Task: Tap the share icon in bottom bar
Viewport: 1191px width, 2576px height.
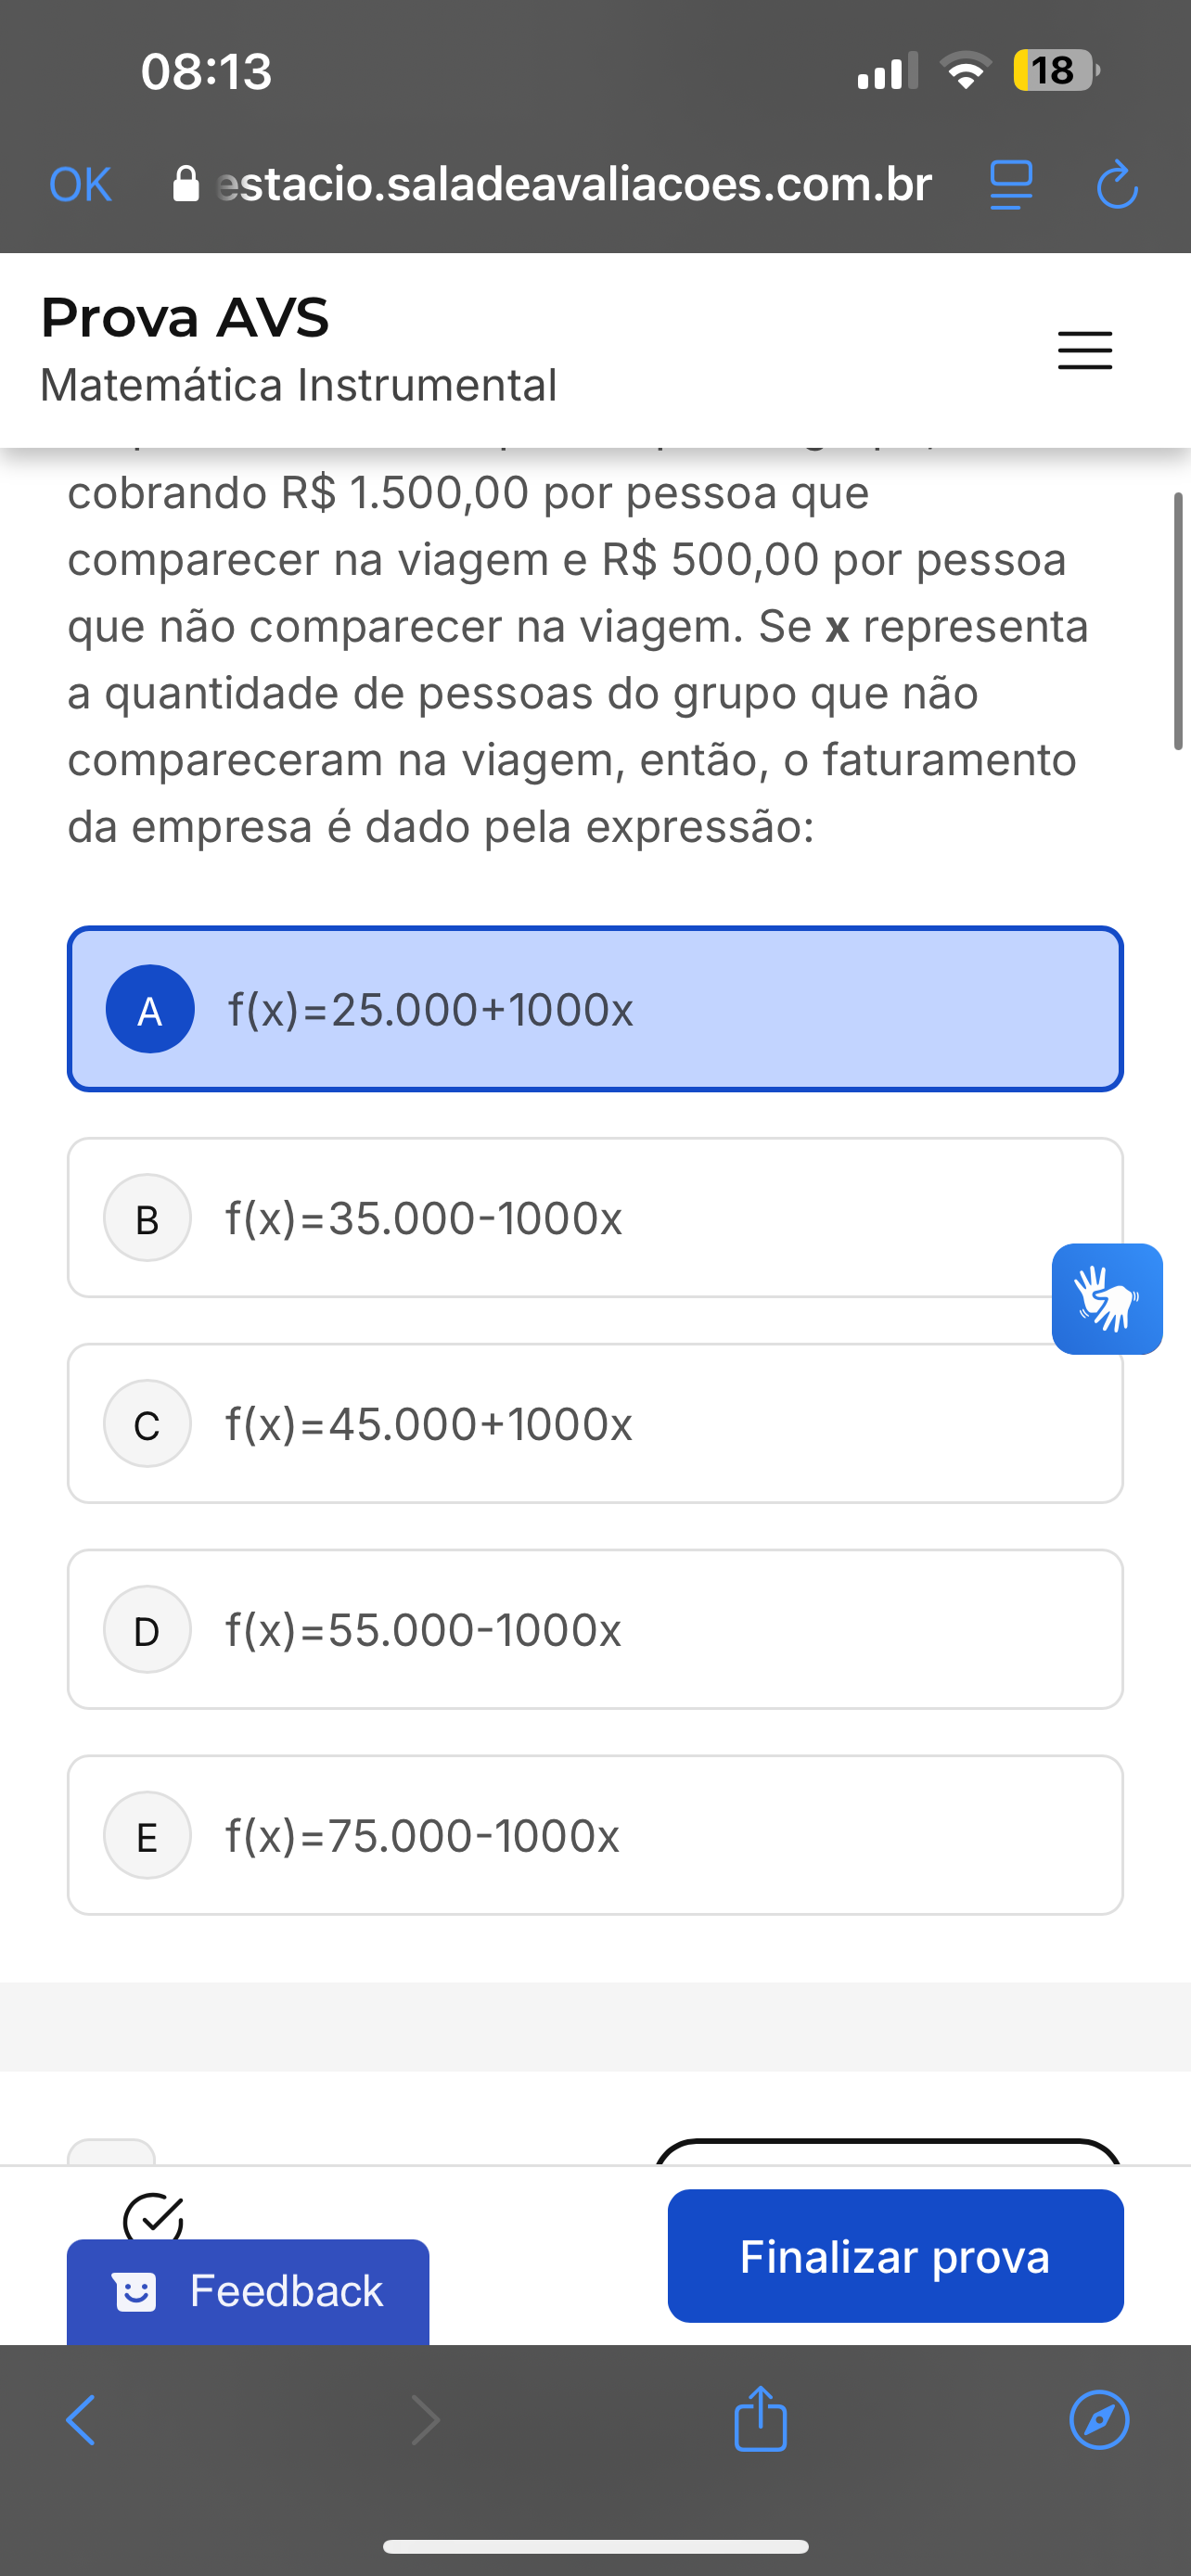Action: point(760,2419)
